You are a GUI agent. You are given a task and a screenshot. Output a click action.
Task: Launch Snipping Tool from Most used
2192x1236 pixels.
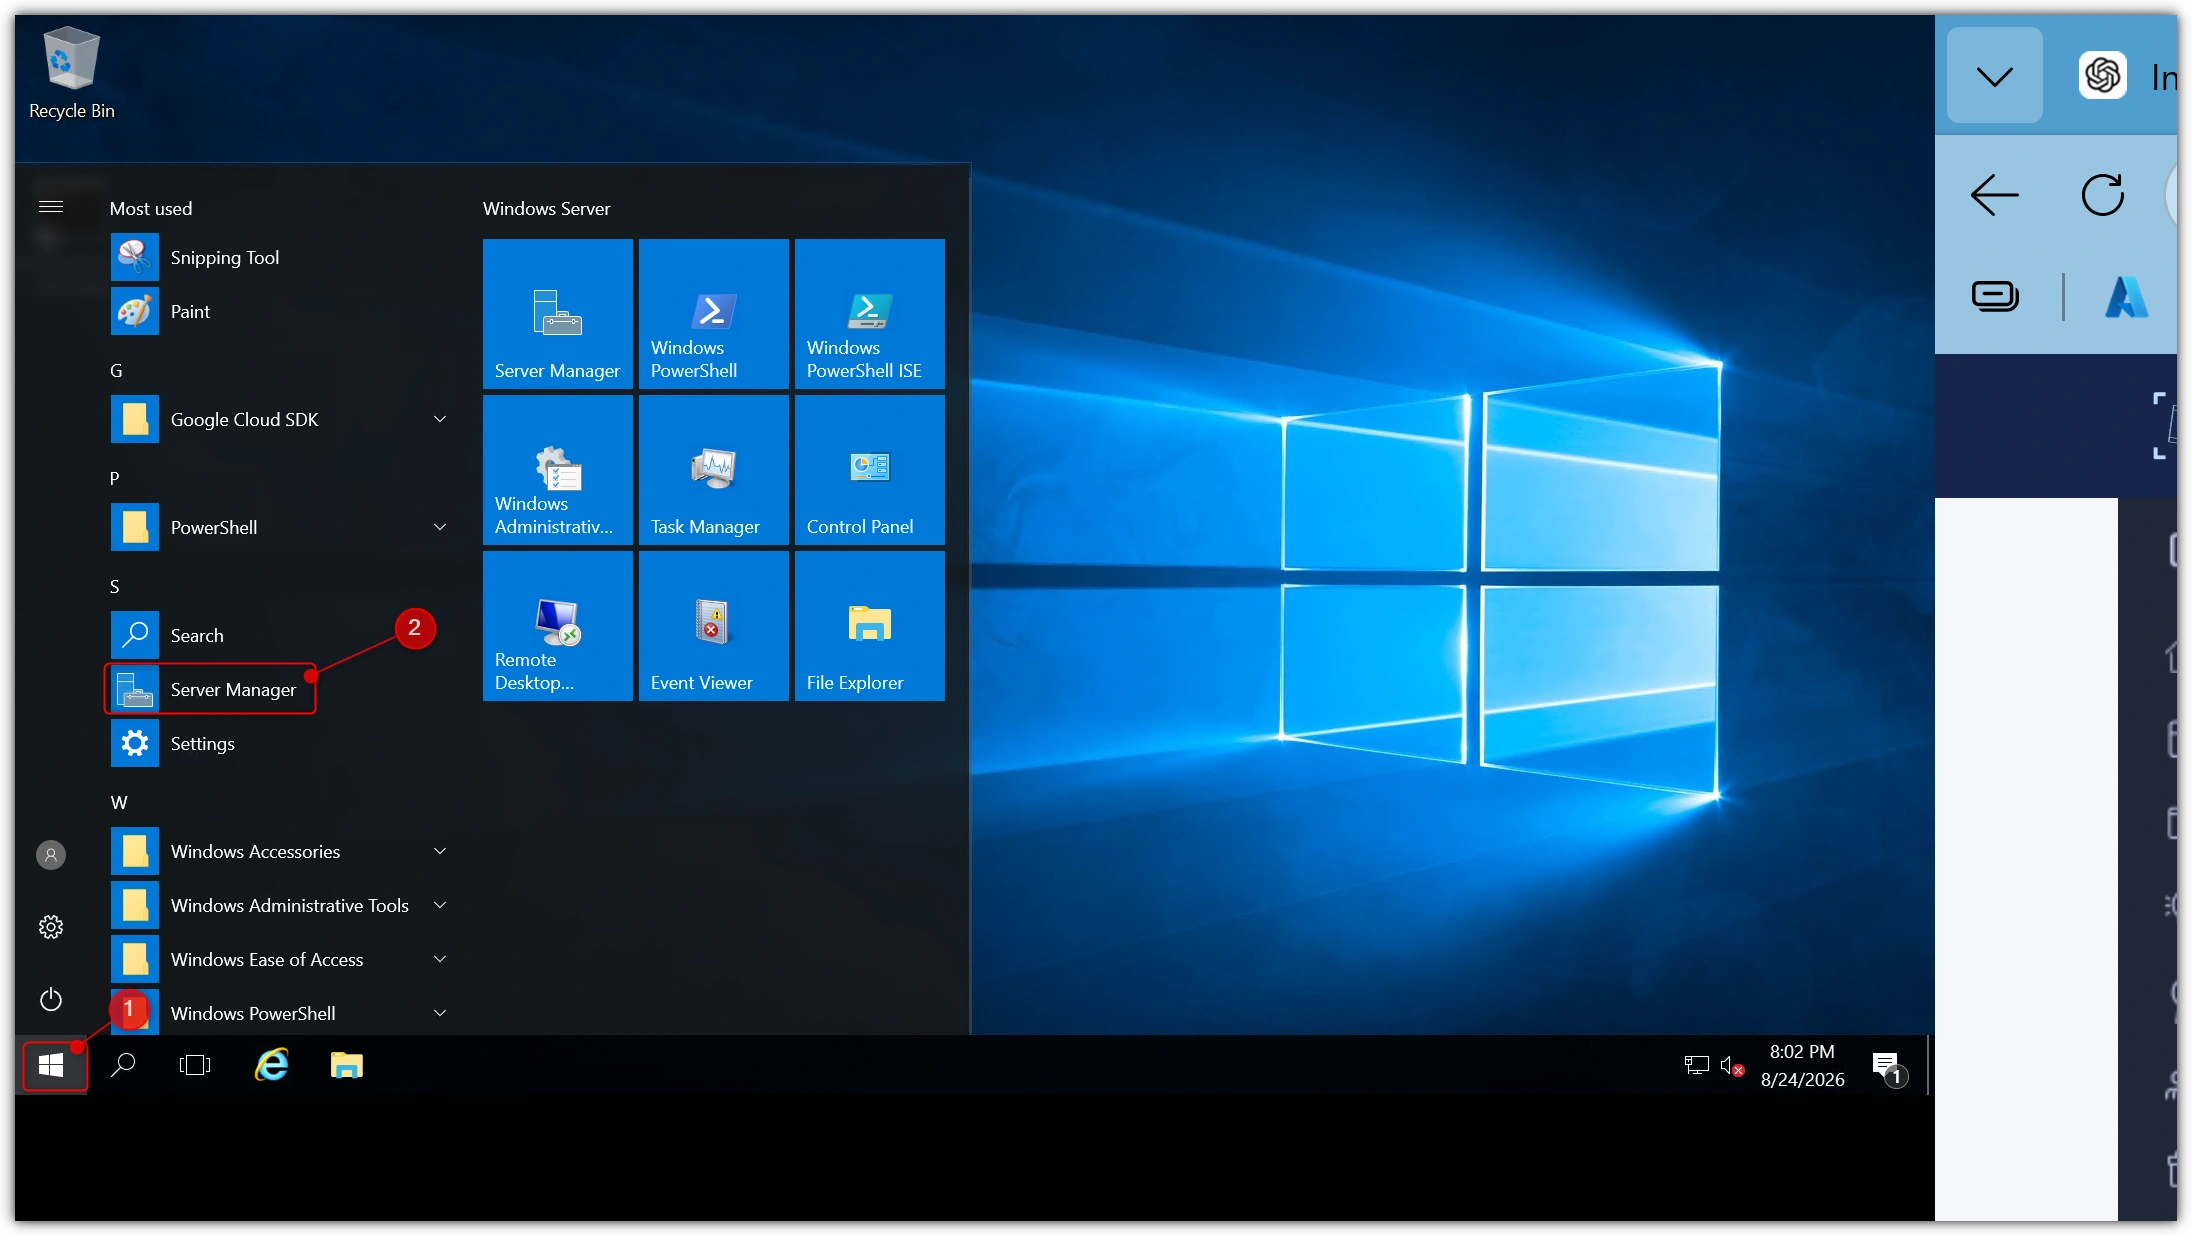(279, 258)
